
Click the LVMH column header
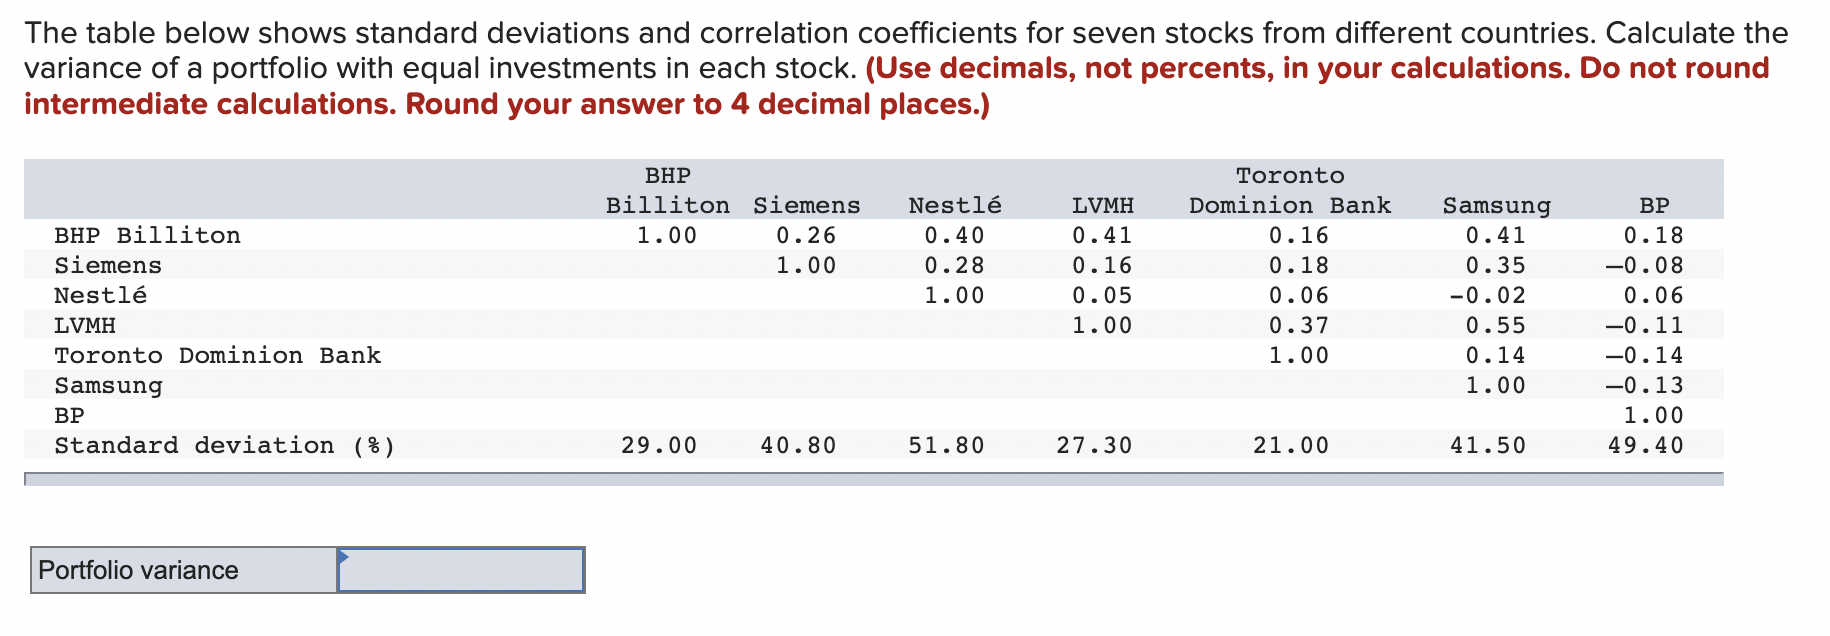tap(1104, 205)
